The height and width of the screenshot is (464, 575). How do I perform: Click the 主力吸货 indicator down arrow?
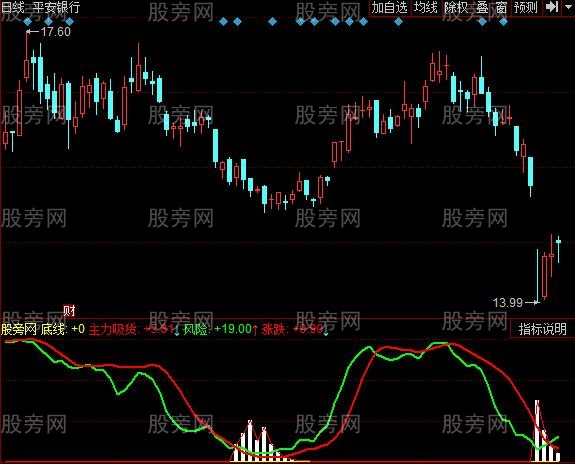click(177, 330)
